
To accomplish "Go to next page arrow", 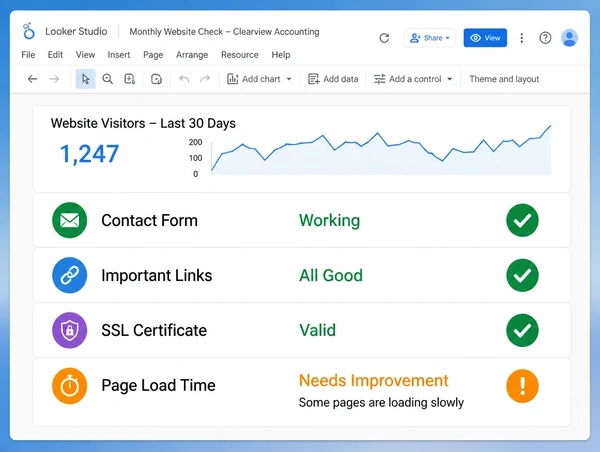I will pos(54,79).
